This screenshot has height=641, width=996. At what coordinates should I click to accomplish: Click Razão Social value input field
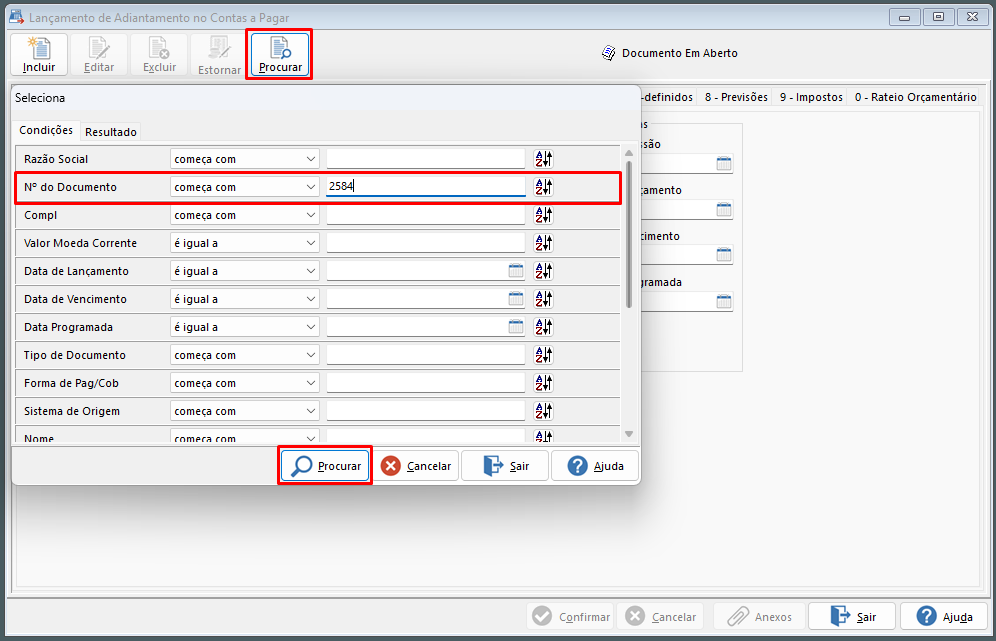426,159
